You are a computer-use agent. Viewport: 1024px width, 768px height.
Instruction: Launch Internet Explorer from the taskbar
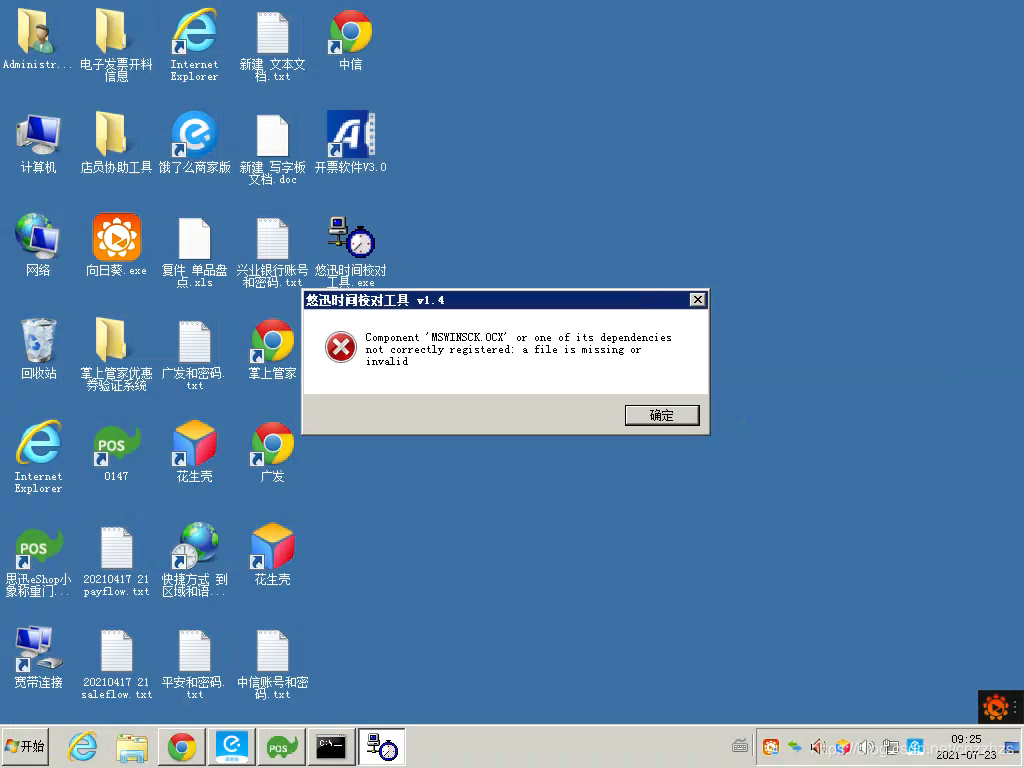point(83,746)
